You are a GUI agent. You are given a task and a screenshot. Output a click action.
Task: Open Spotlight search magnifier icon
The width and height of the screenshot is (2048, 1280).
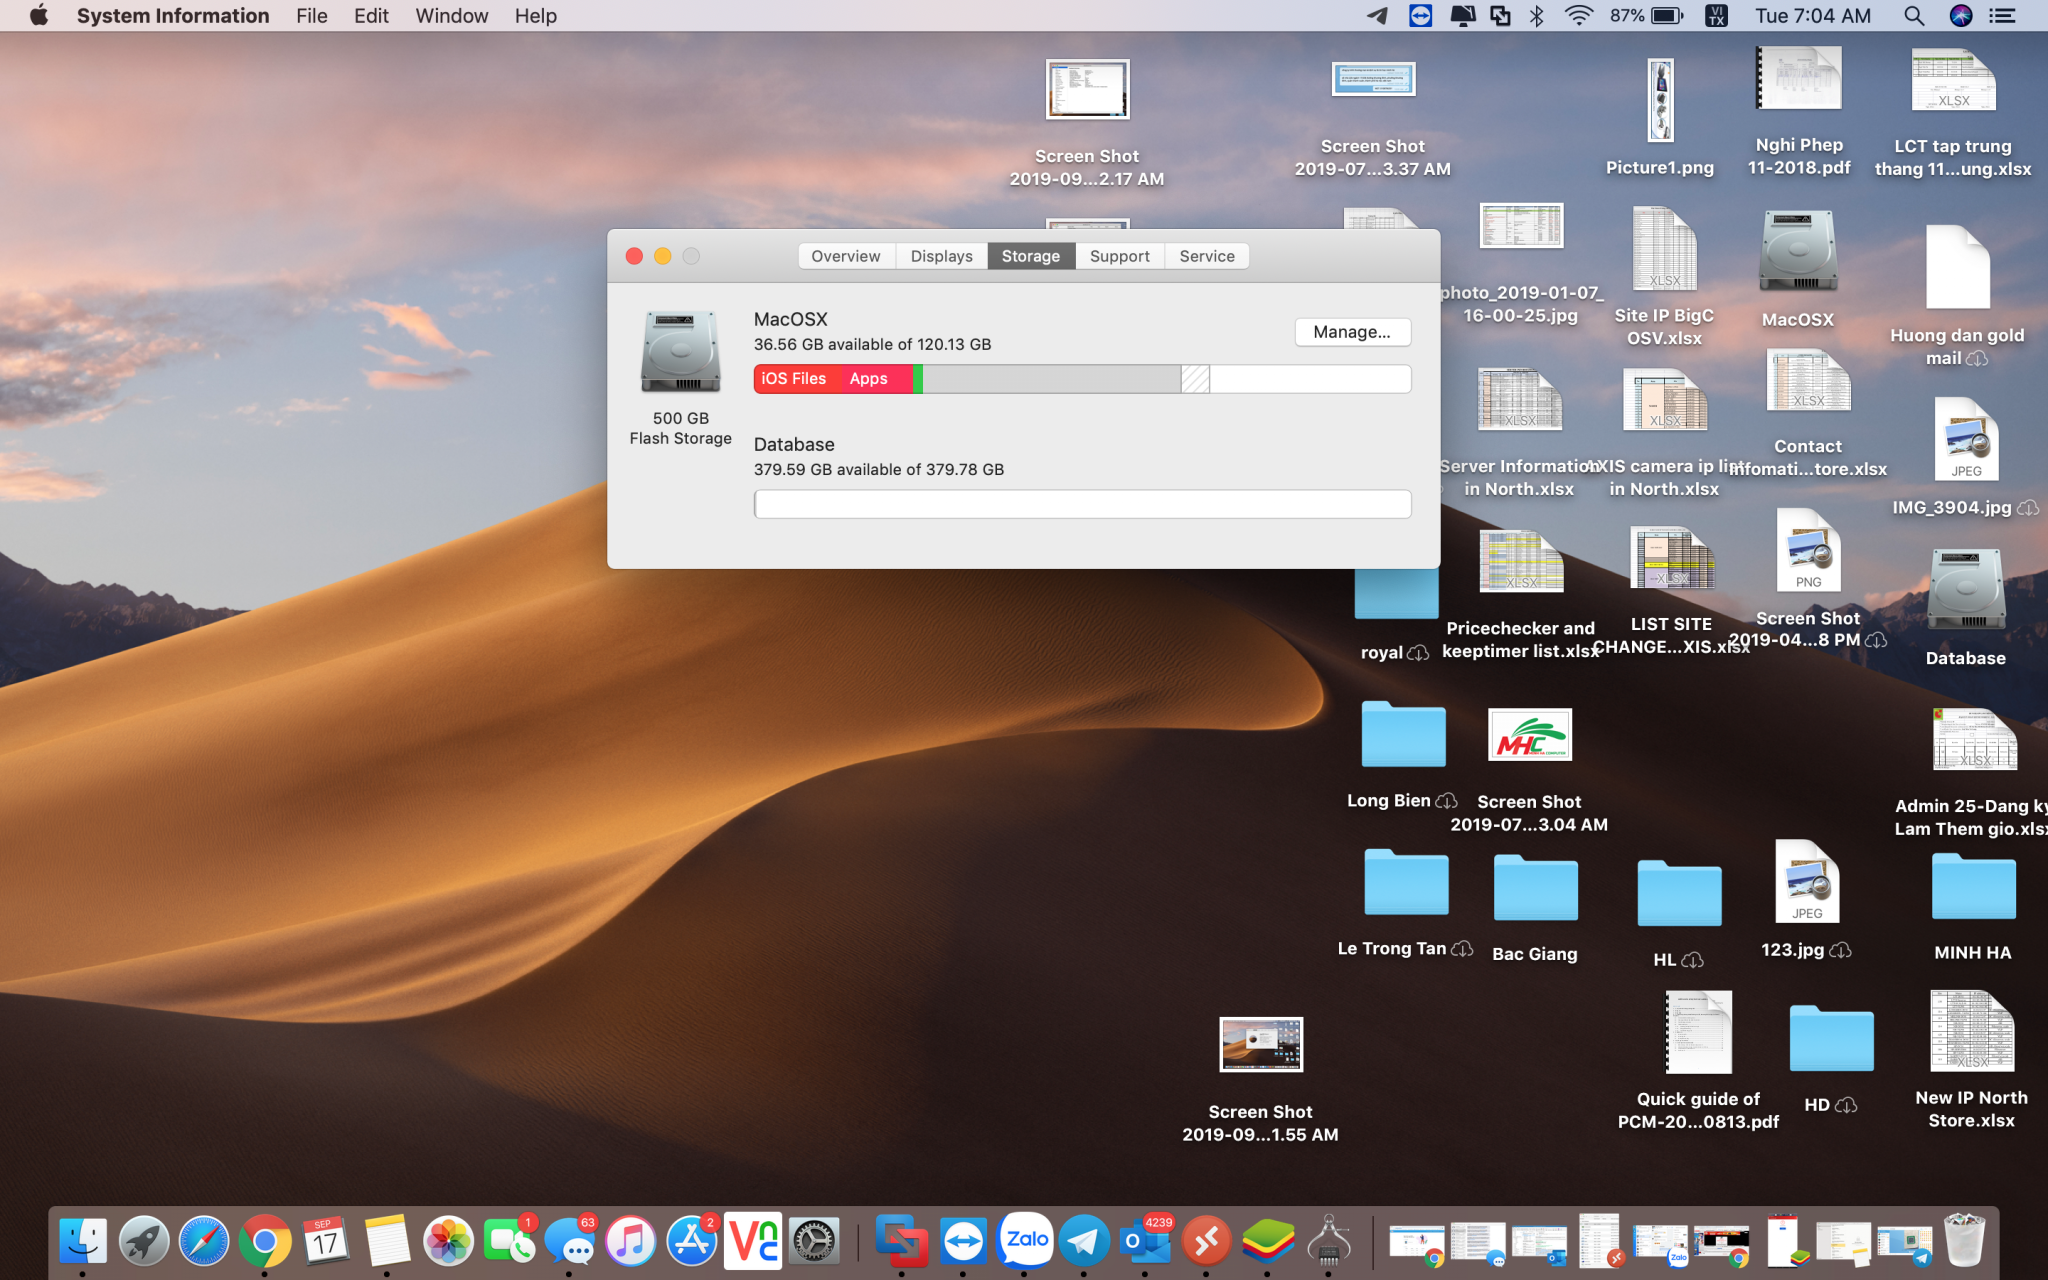point(1913,16)
